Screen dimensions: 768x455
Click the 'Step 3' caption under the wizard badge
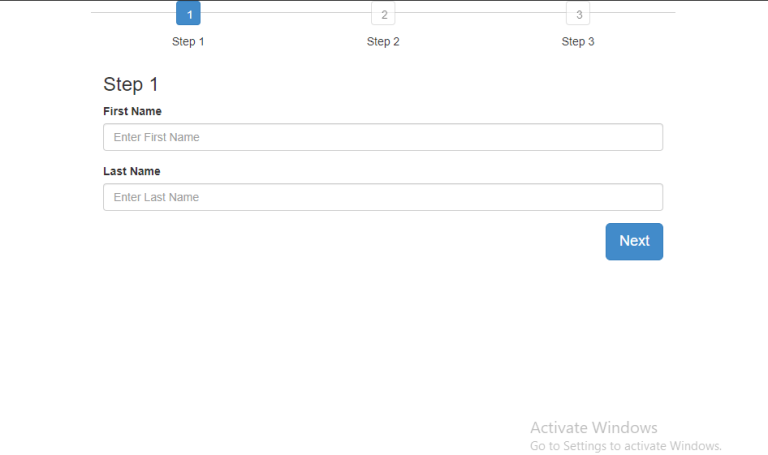click(578, 42)
